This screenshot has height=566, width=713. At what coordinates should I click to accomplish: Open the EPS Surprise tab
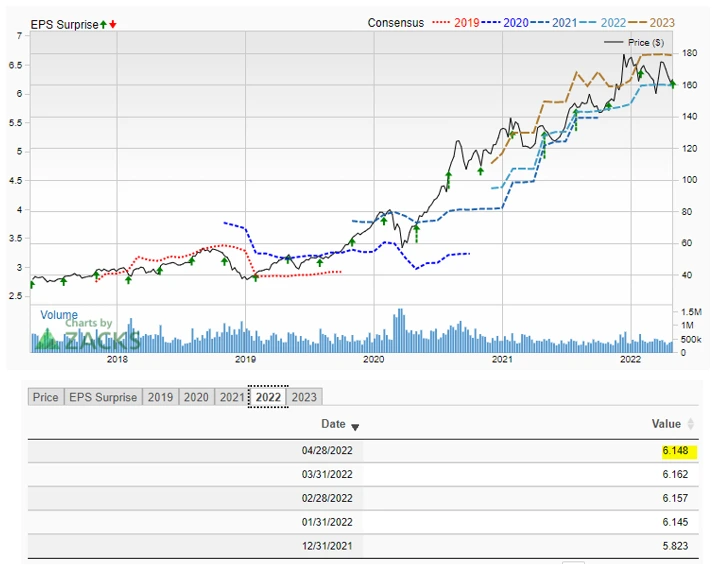click(x=103, y=397)
